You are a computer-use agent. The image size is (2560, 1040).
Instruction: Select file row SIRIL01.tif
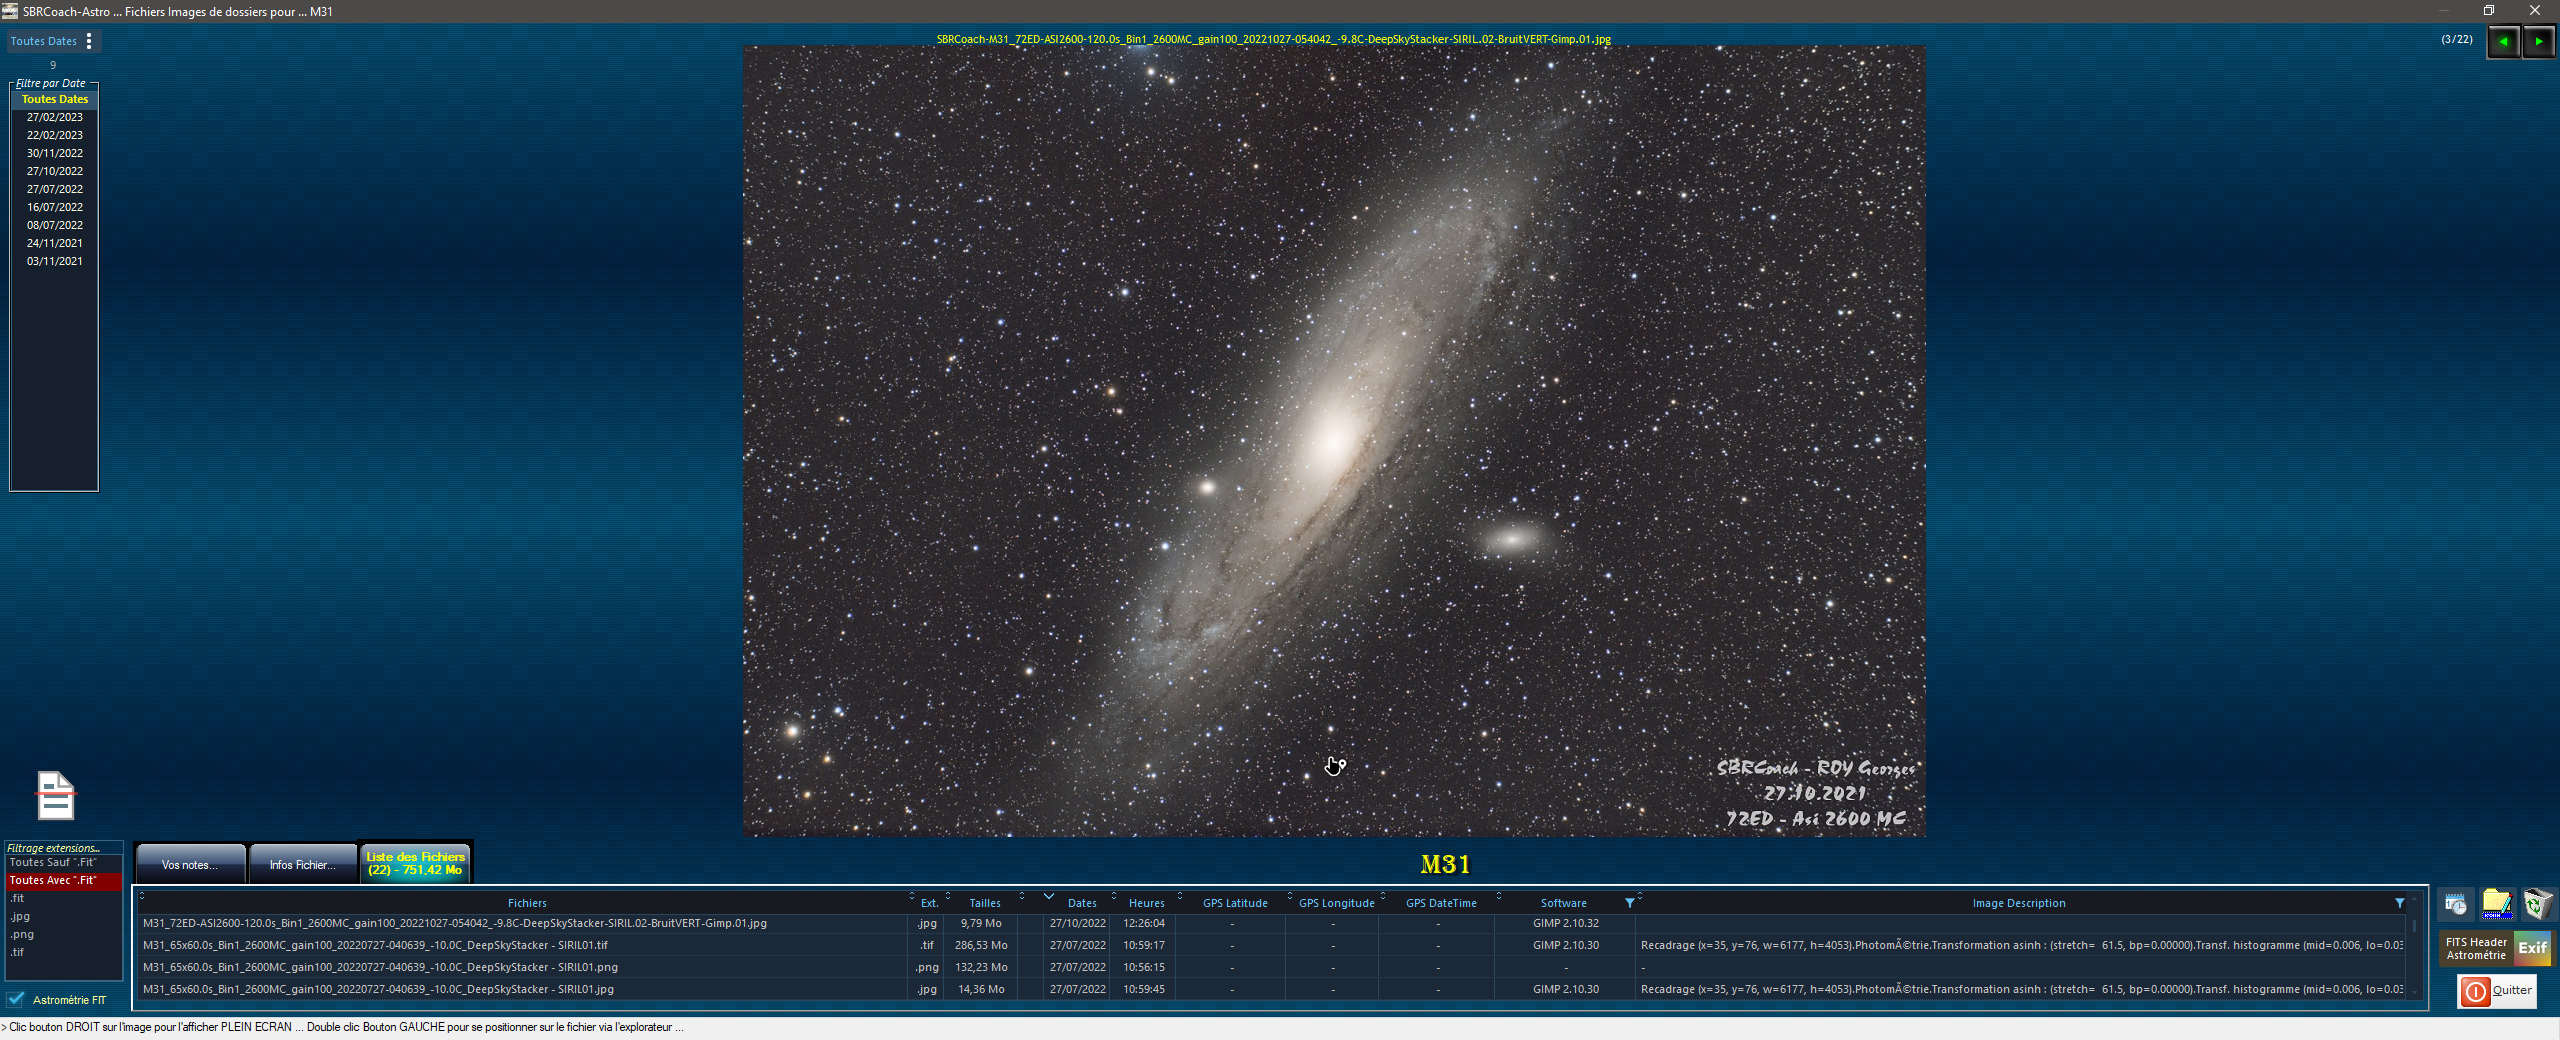coord(1272,945)
